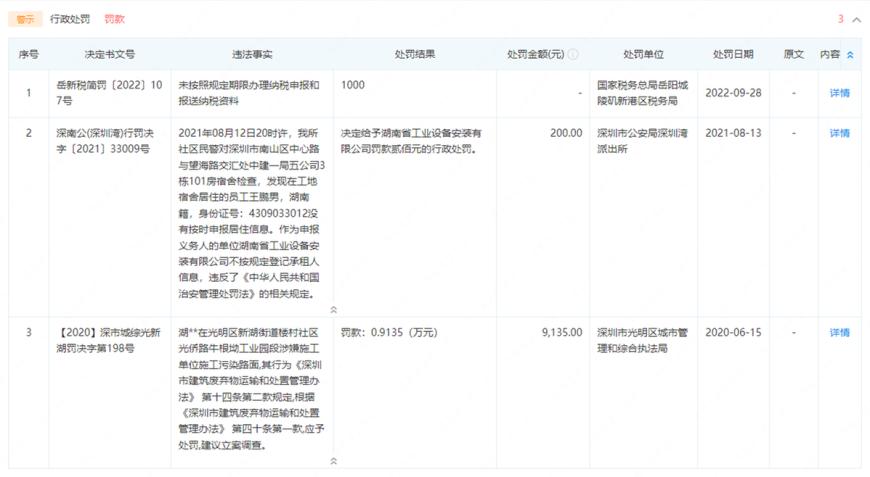Click penalty result 决定给予湖南省工业设备安装有限公司罚款
870x477 pixels.
point(411,141)
